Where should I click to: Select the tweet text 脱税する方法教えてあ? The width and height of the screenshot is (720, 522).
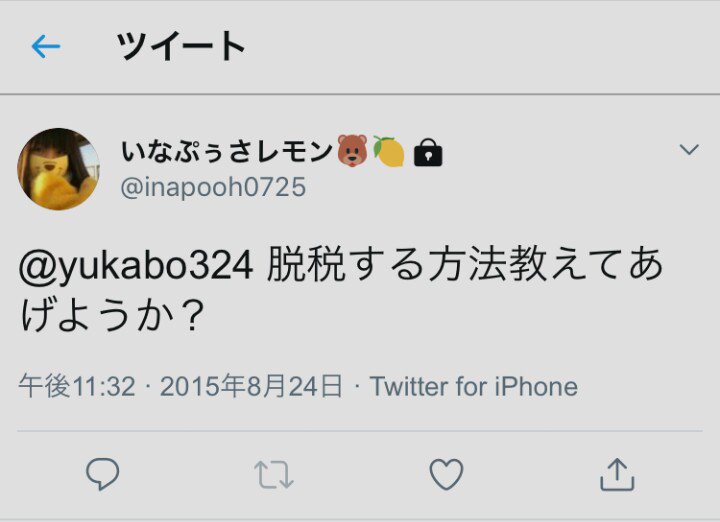[x=465, y=264]
